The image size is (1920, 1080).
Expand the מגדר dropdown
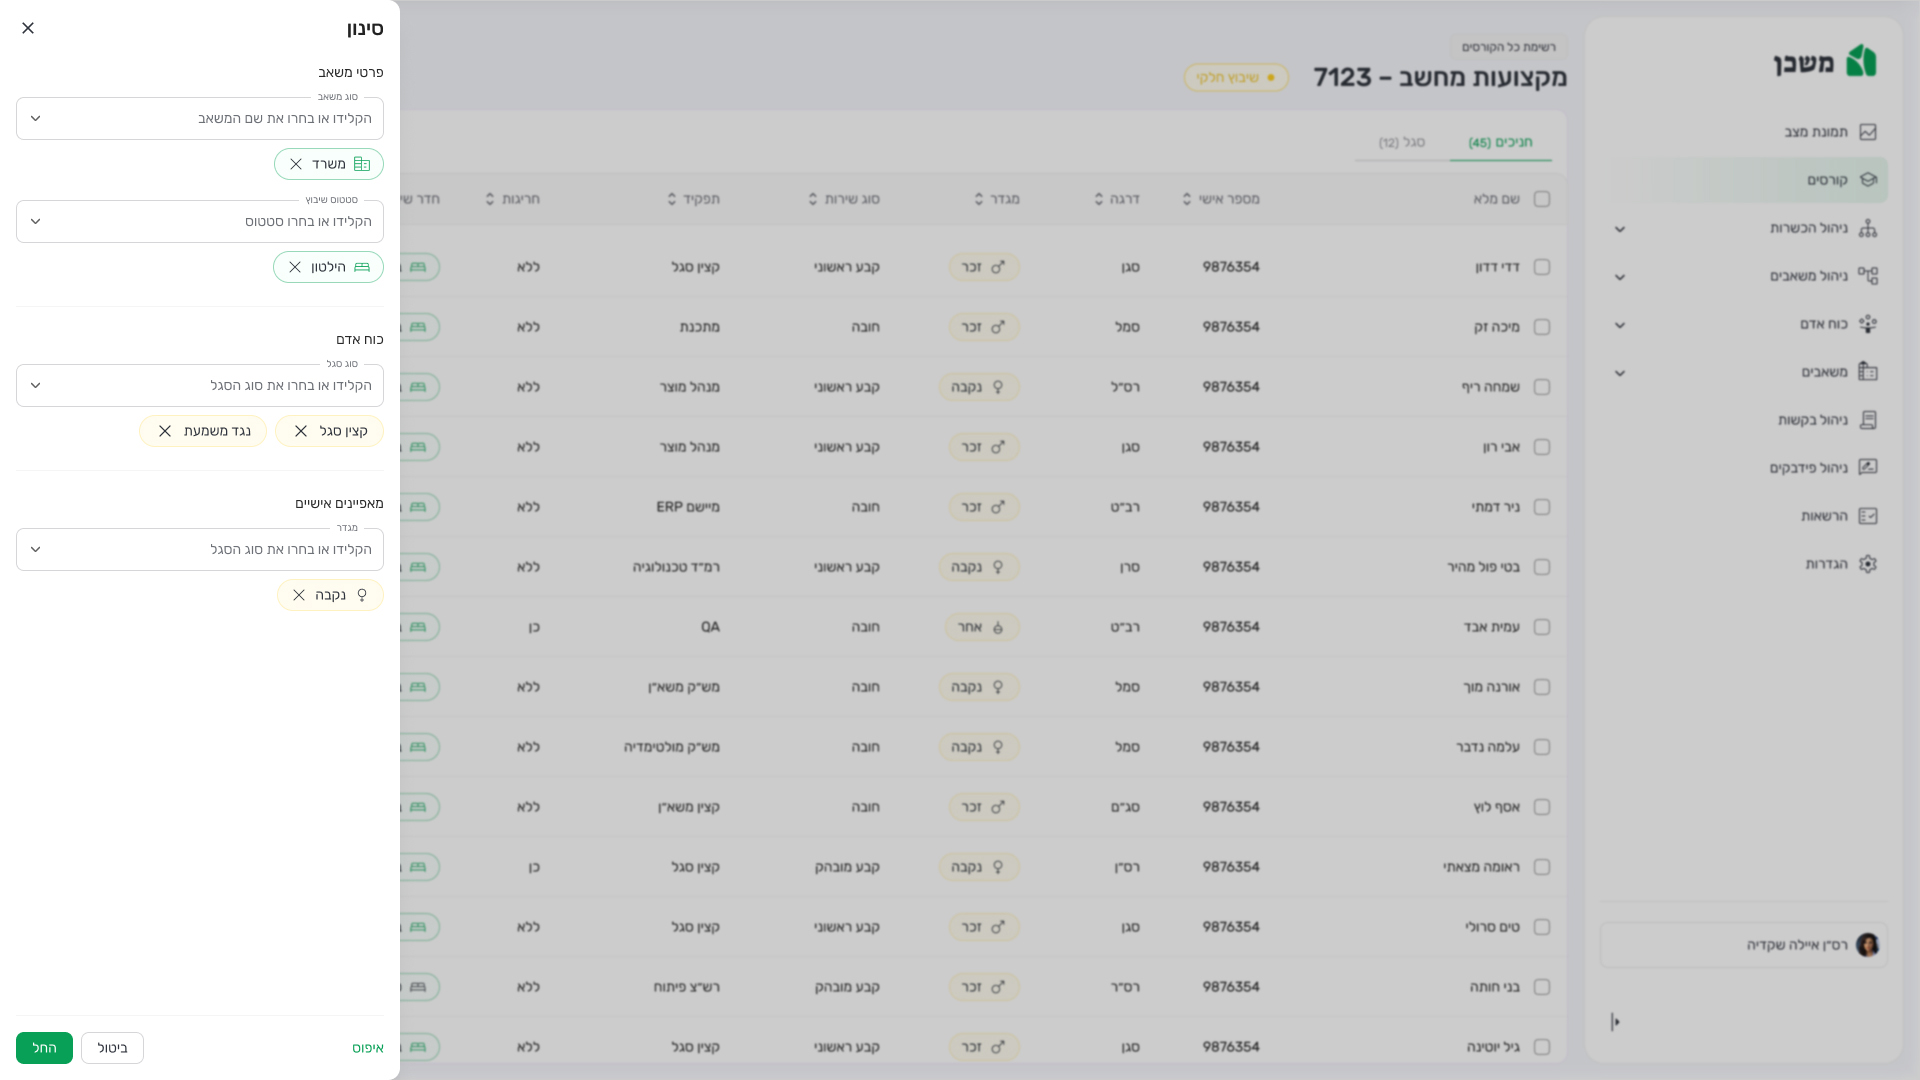pyautogui.click(x=36, y=550)
